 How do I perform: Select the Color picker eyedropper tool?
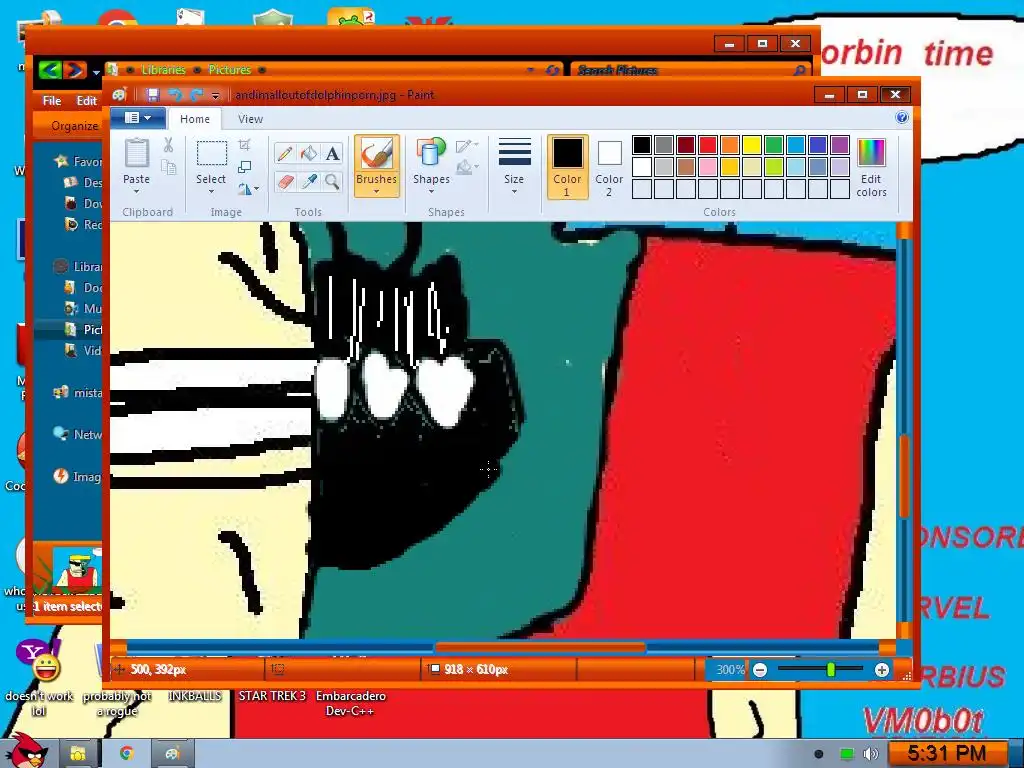308,181
